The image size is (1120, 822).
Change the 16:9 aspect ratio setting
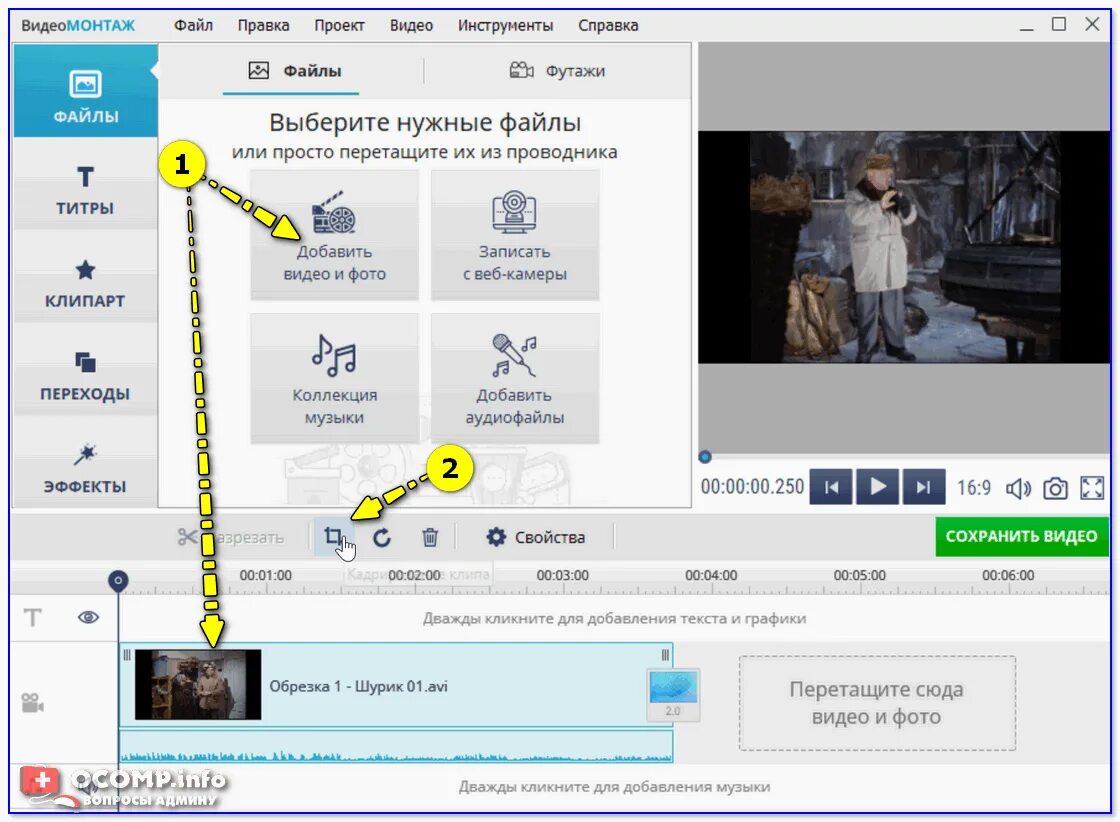coord(974,488)
